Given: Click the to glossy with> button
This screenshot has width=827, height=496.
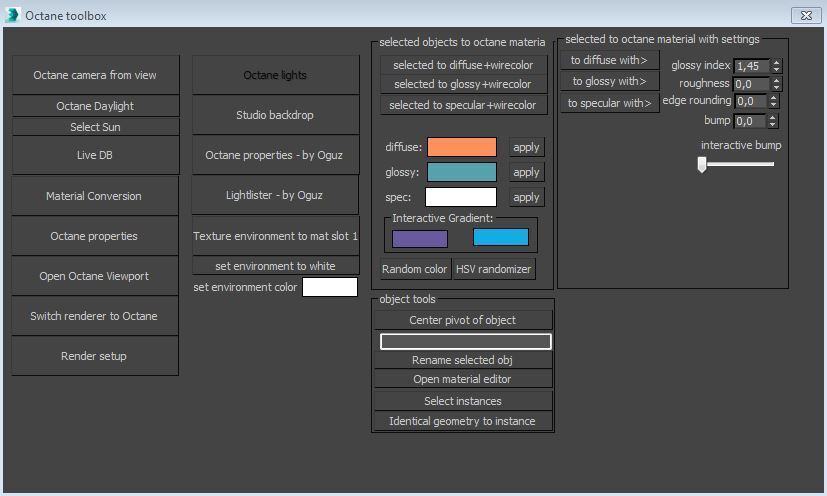Looking at the screenshot, I should (610, 81).
